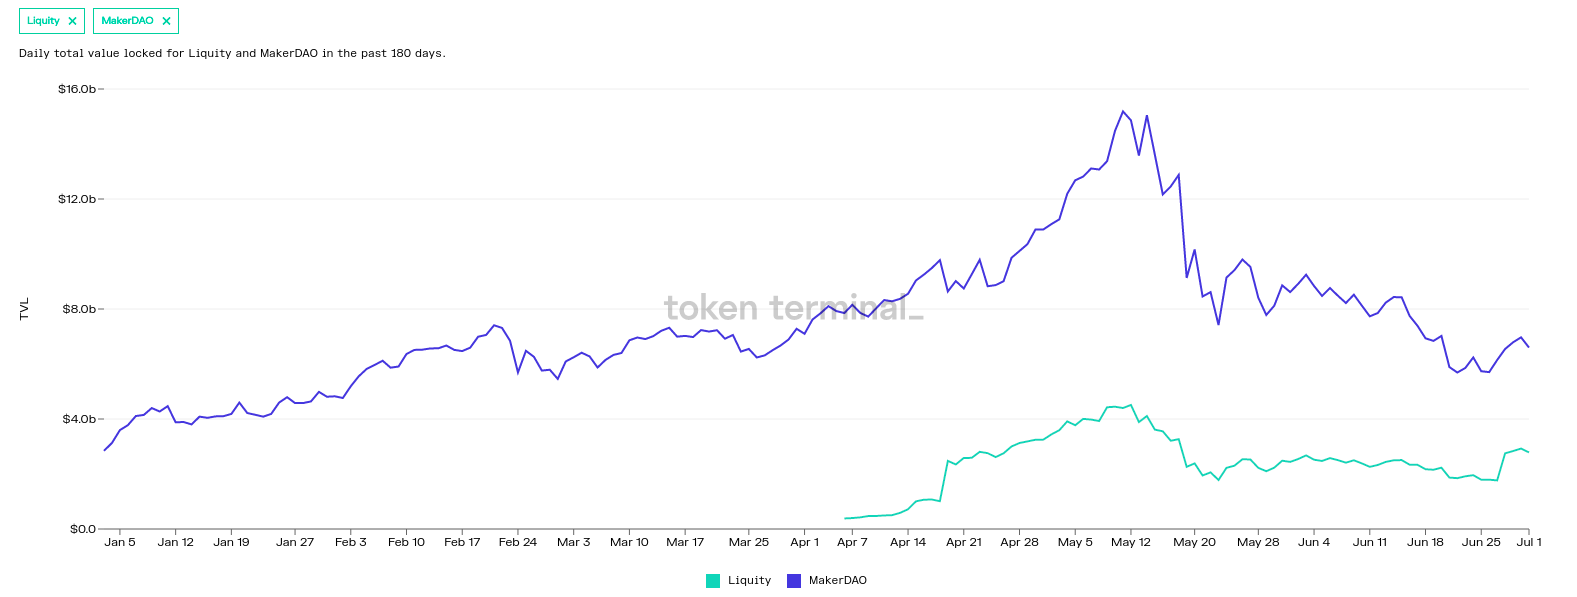
Task: Select the MakerDAO chip label
Action: coord(126,20)
